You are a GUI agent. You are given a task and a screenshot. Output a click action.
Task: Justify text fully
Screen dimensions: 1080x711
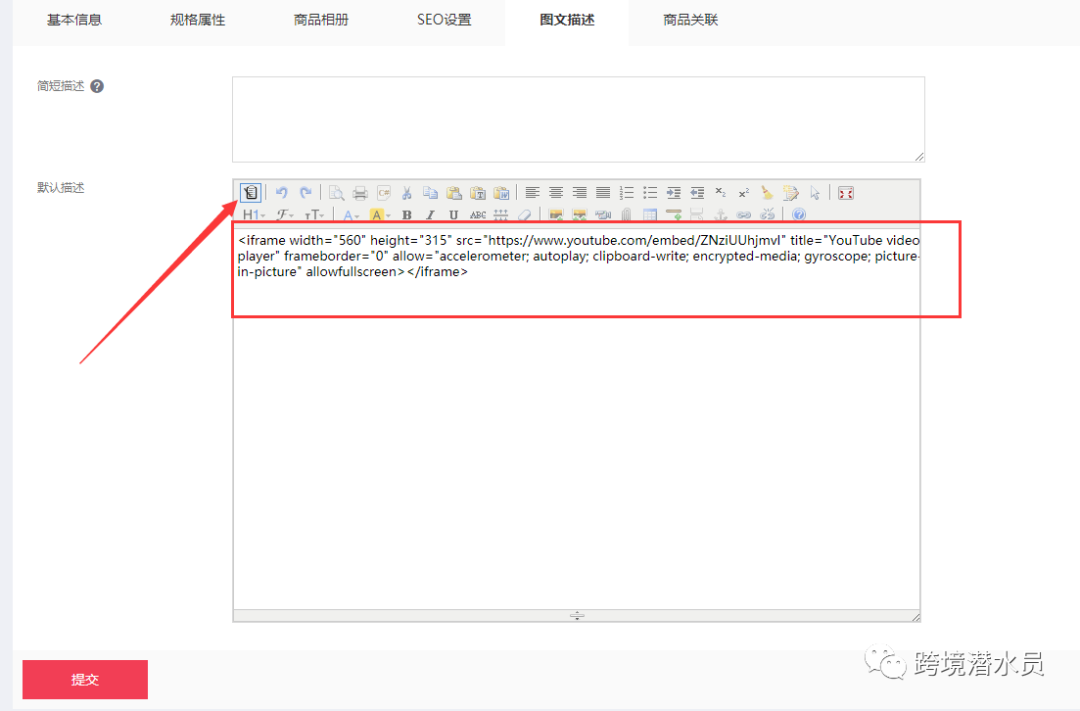pyautogui.click(x=603, y=193)
